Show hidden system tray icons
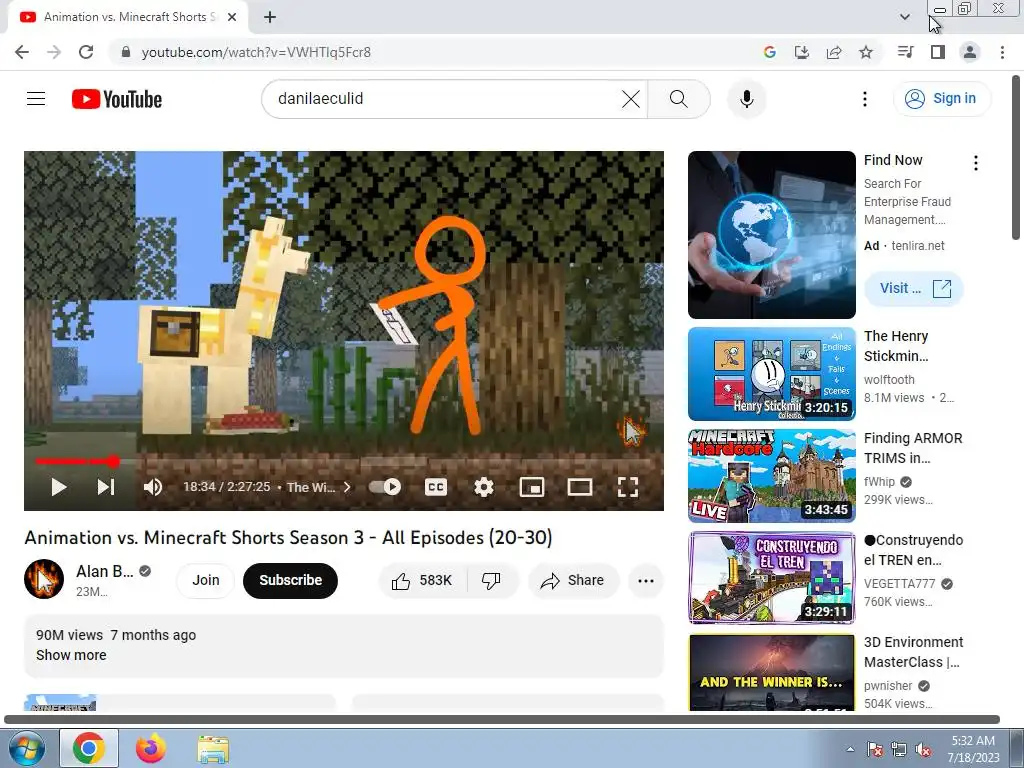 tap(850, 750)
